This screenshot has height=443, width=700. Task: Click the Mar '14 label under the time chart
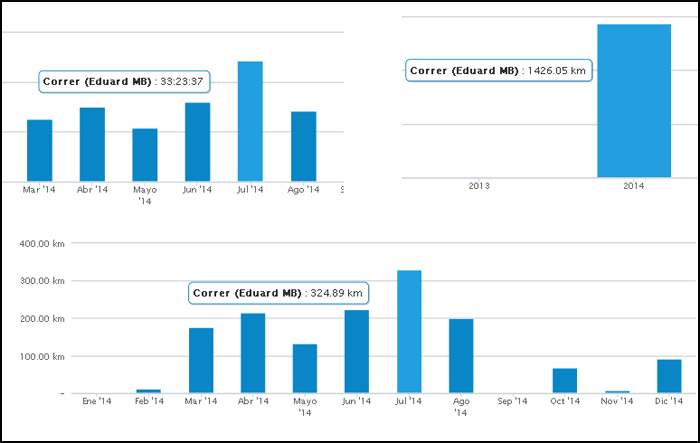point(39,189)
